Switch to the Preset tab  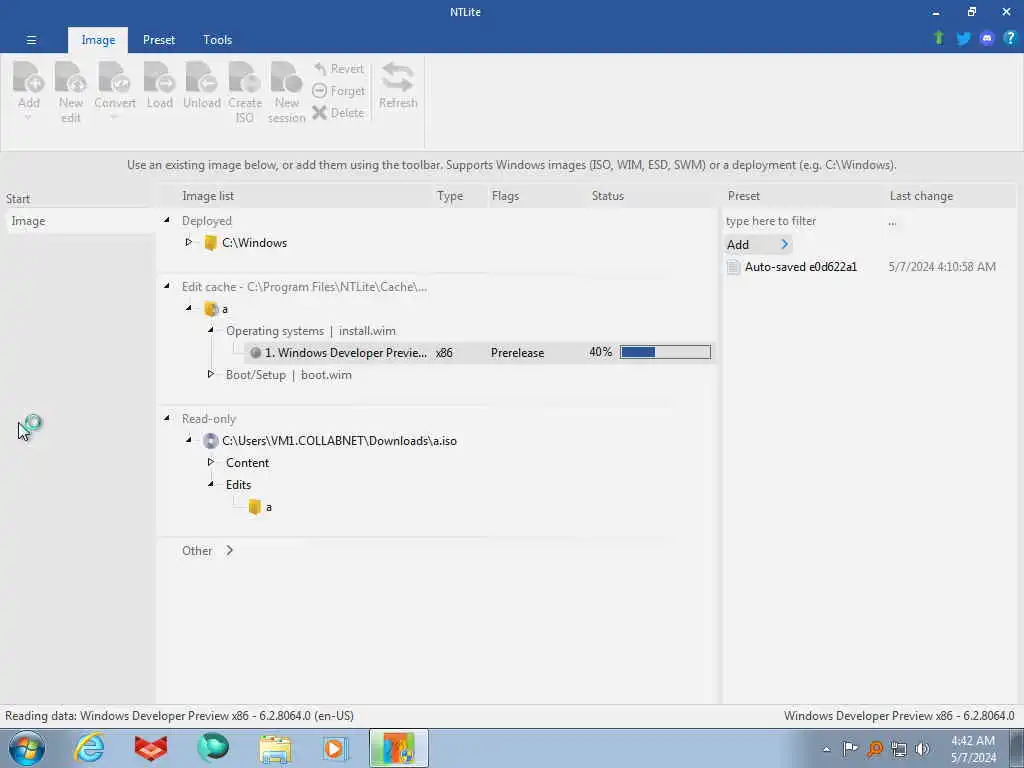coord(159,40)
